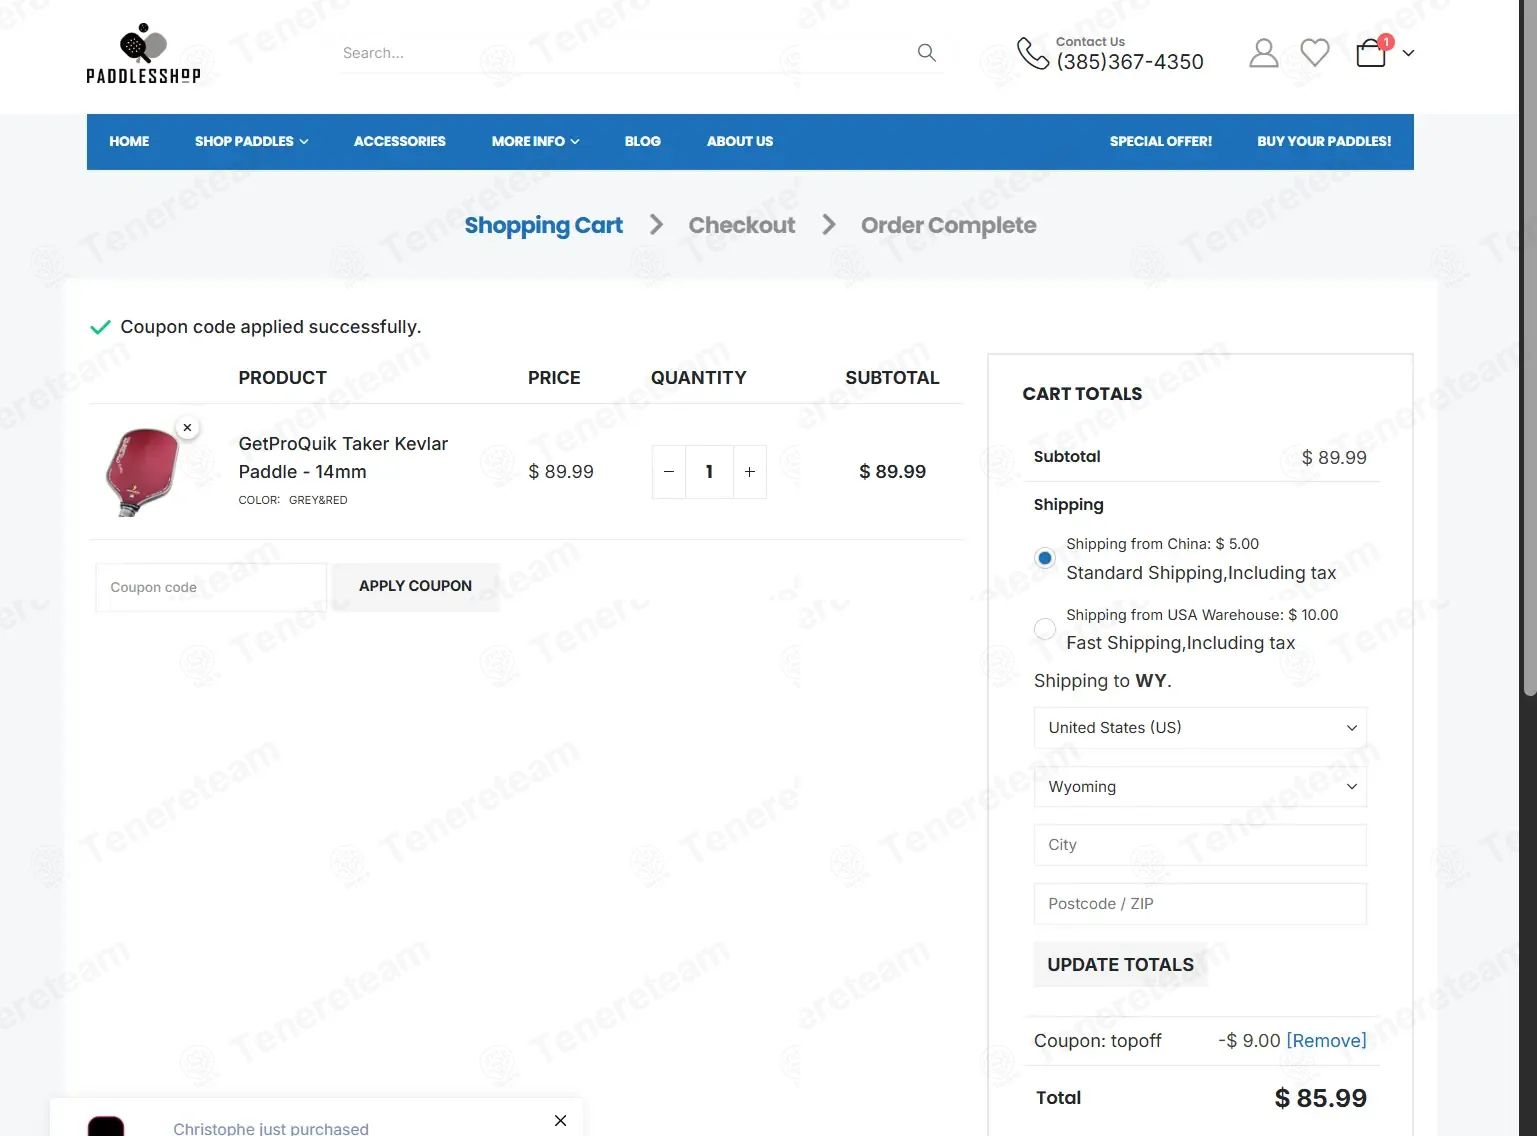Expand the MORE INFO menu
Screen dimensions: 1537x1136
tap(535, 141)
